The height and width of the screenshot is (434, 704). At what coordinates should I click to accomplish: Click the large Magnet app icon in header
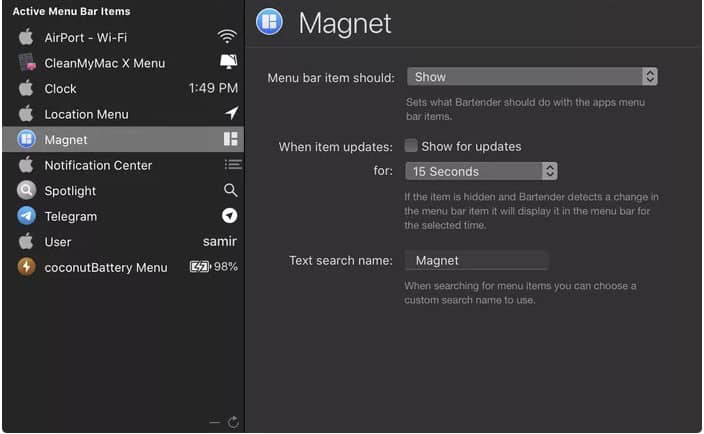coord(269,22)
